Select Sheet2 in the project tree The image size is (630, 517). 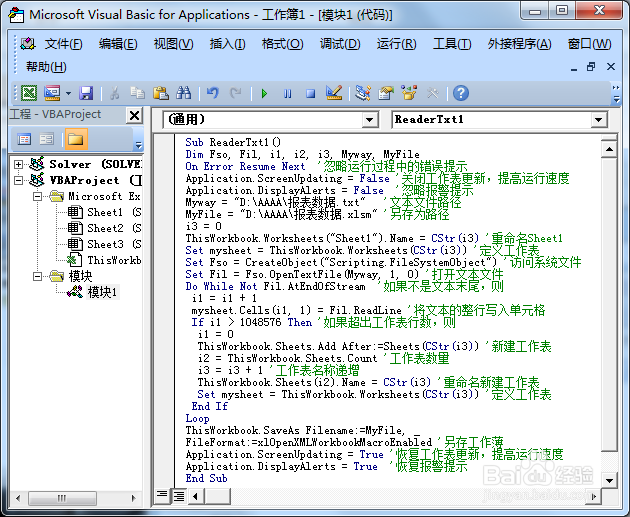tap(104, 228)
